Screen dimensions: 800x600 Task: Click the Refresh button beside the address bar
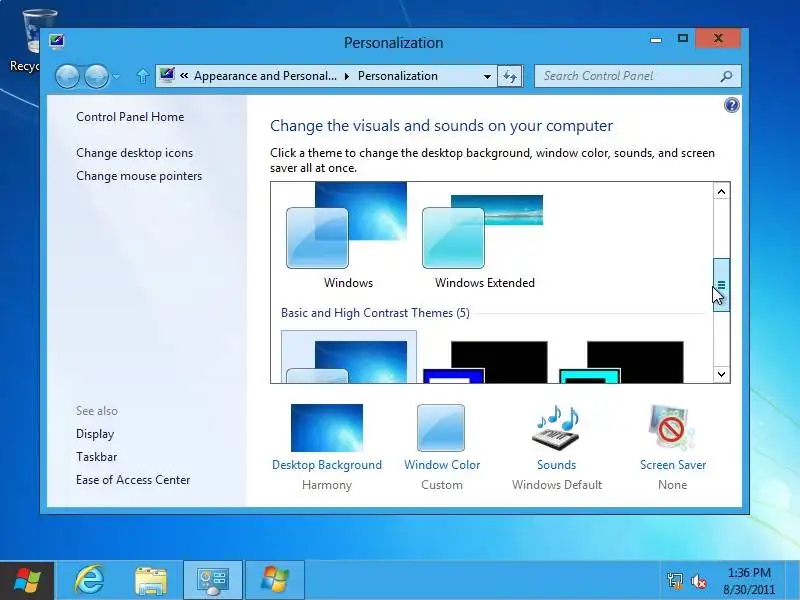[510, 77]
